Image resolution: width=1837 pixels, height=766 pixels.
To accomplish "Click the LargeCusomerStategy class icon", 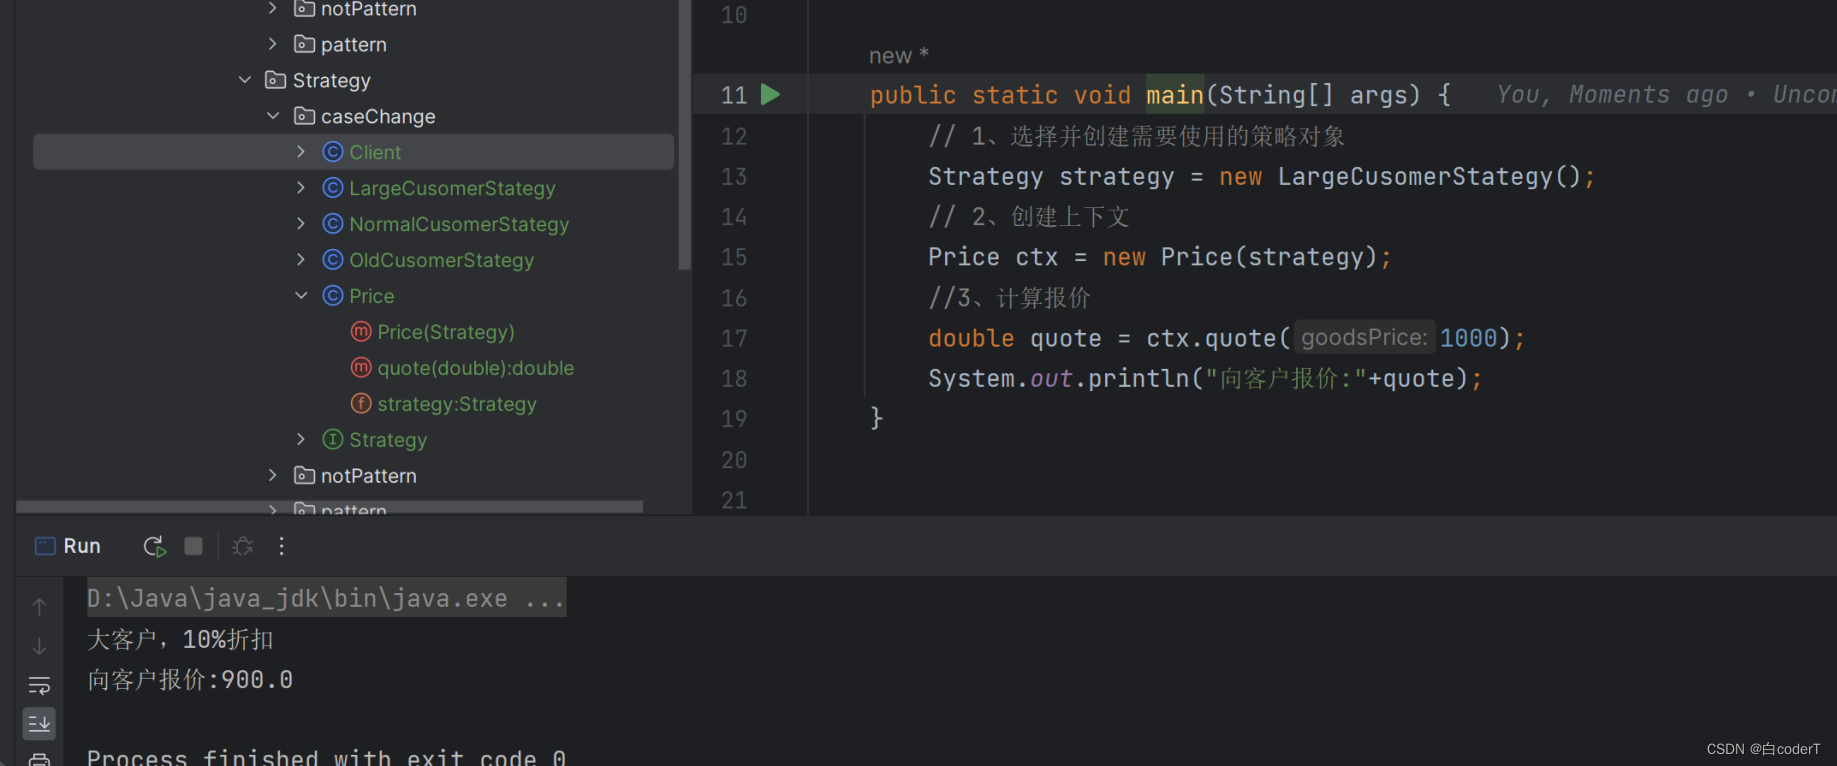I will [333, 188].
